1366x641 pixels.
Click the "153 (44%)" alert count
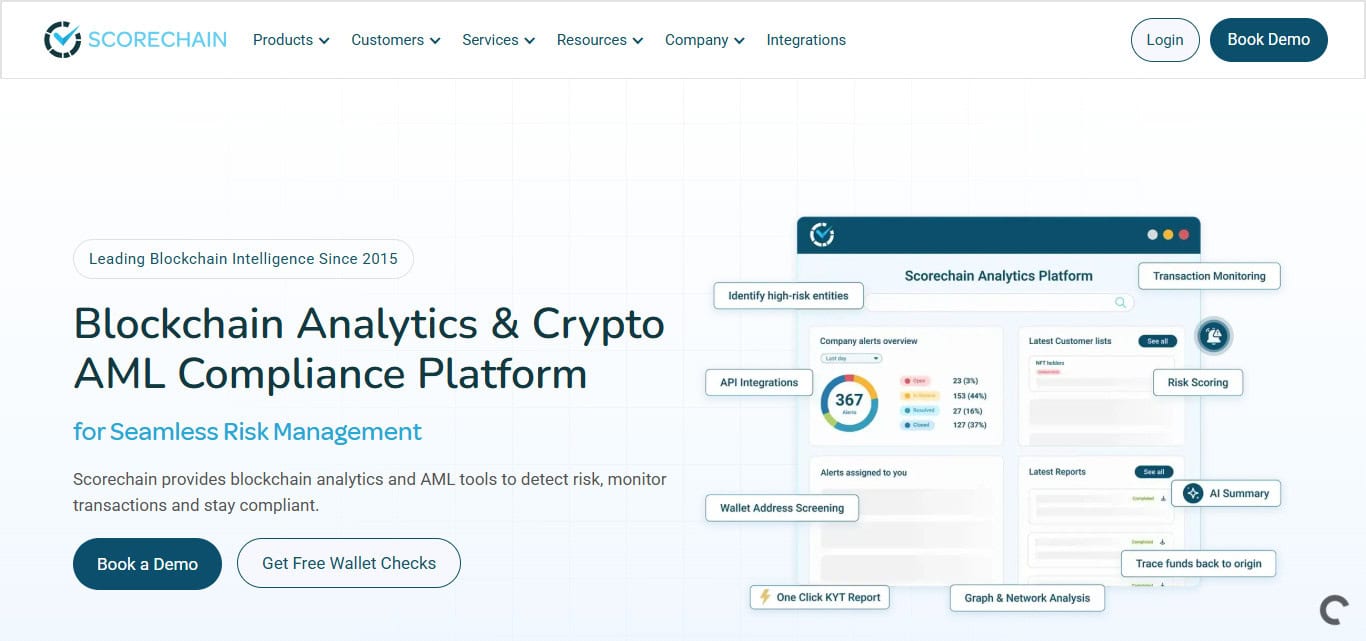click(x=969, y=396)
